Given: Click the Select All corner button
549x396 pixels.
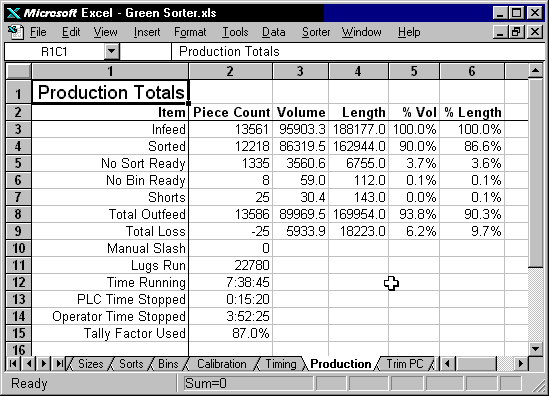Looking at the screenshot, I should [x=19, y=71].
